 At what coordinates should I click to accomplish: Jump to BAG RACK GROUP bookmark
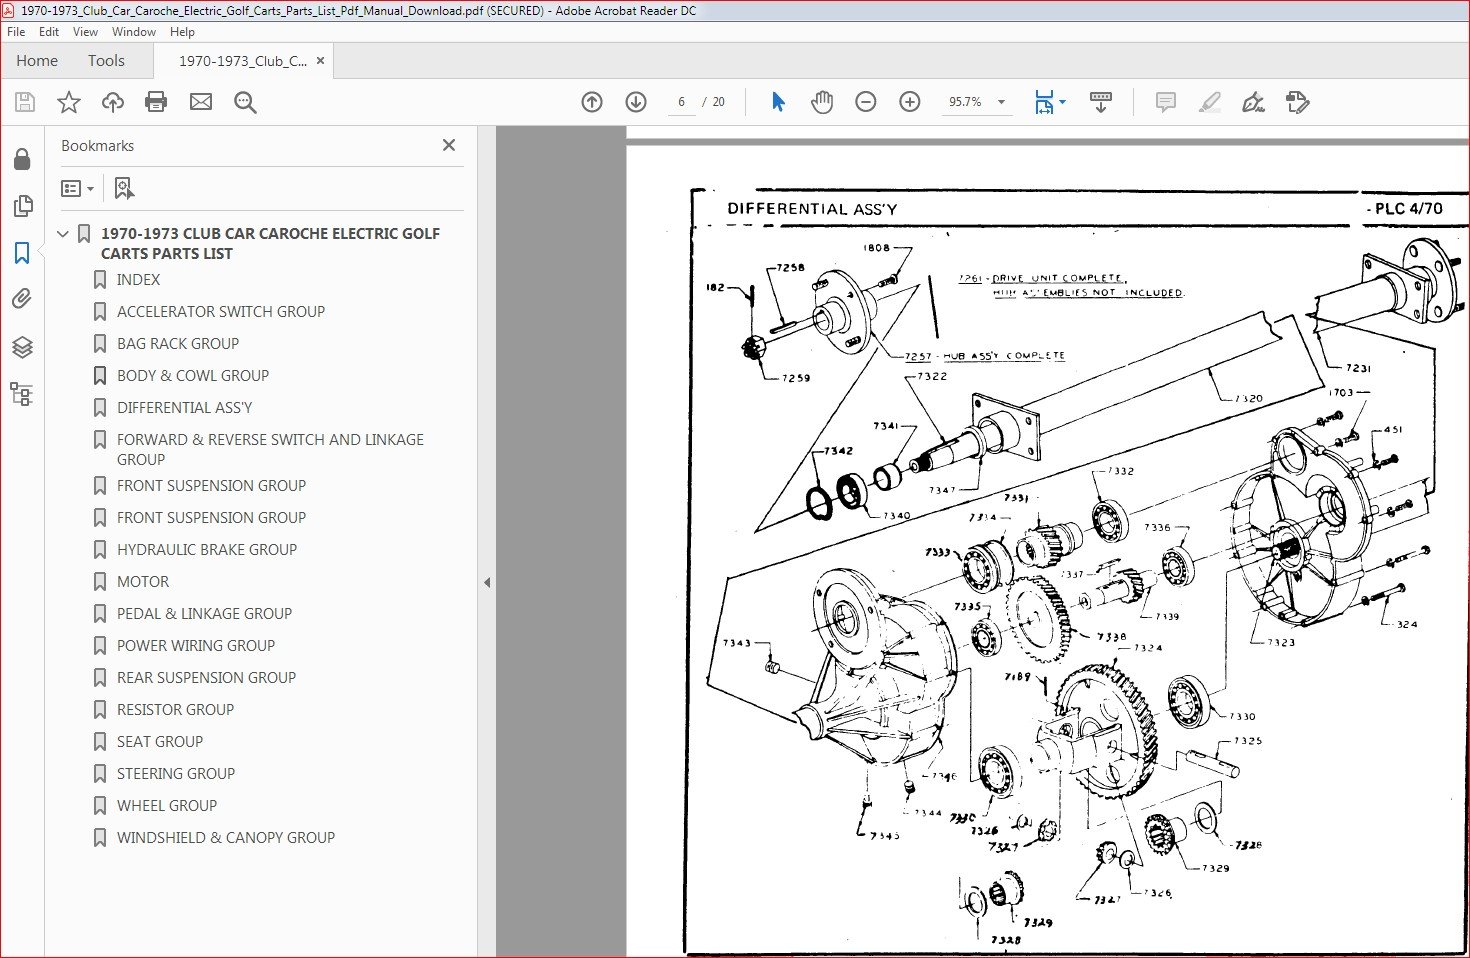178,344
